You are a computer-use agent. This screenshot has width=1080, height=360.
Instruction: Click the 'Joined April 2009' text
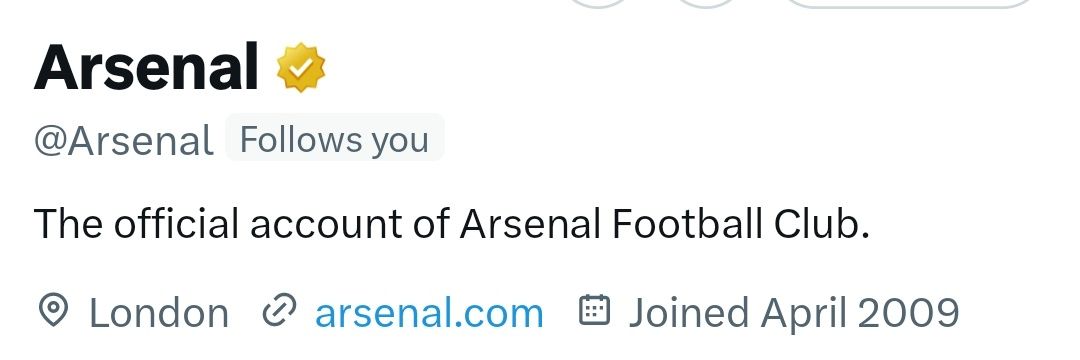tap(793, 313)
